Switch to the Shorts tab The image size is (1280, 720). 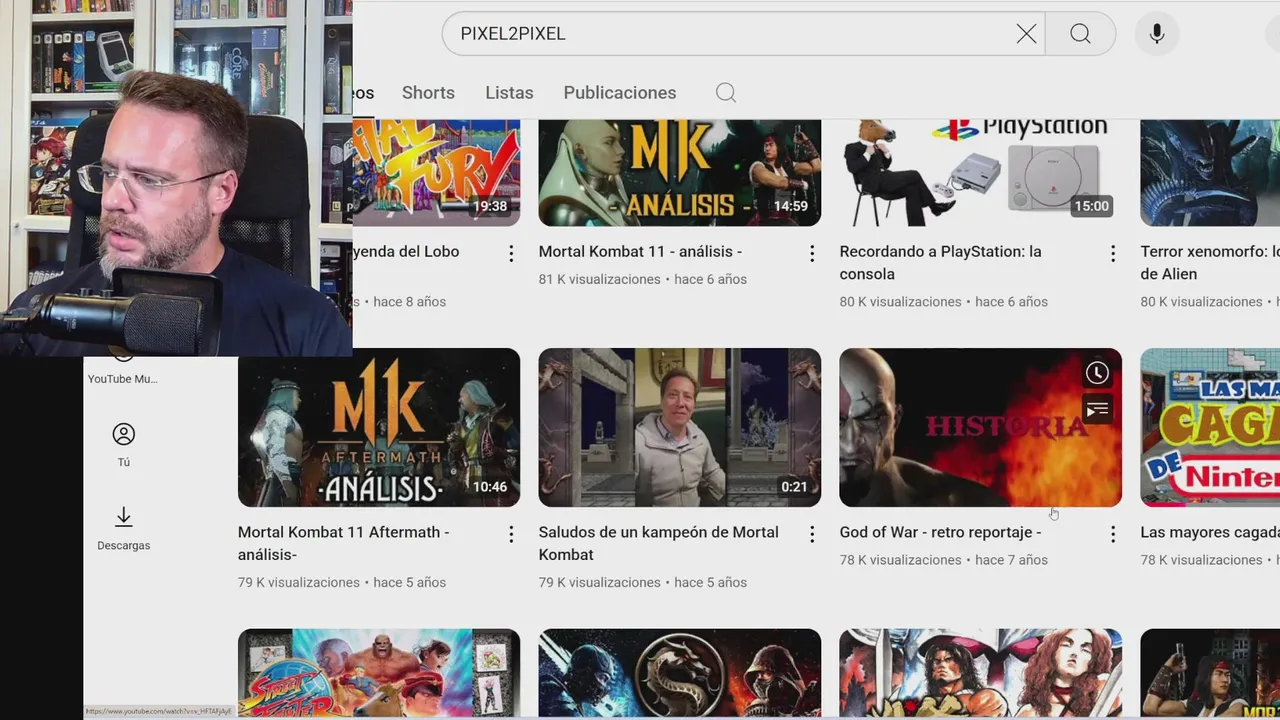pyautogui.click(x=428, y=93)
